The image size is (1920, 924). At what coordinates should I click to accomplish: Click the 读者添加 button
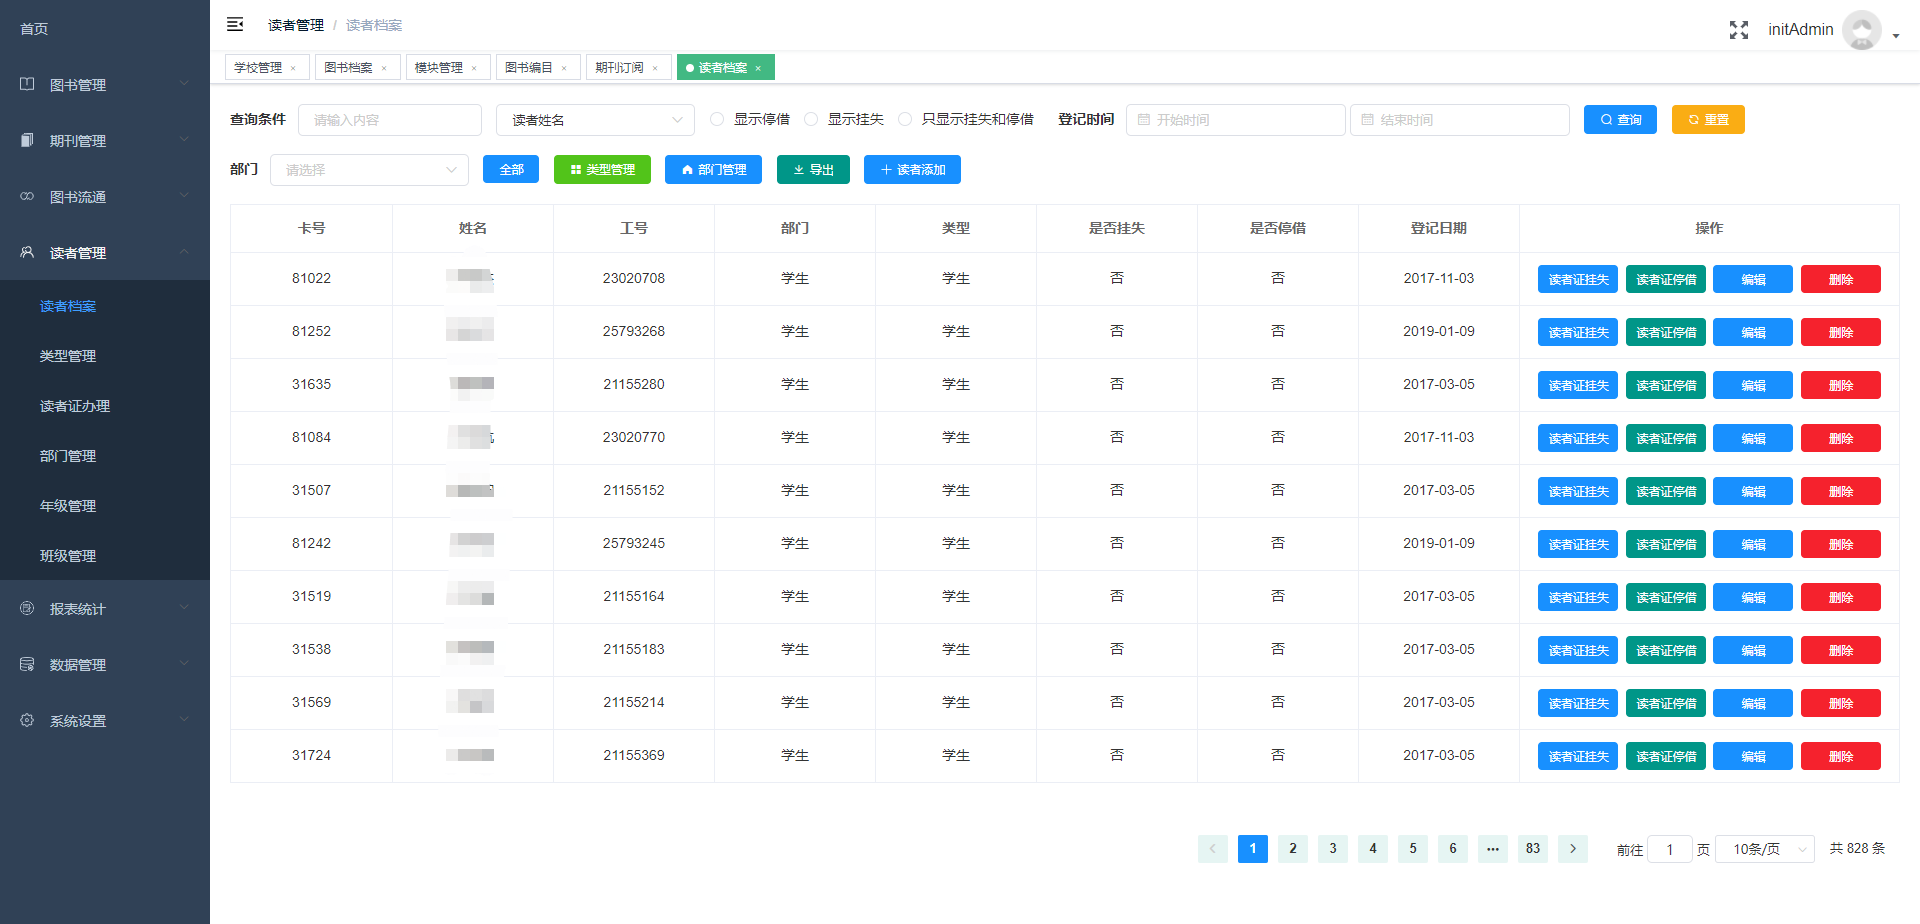pyautogui.click(x=912, y=169)
